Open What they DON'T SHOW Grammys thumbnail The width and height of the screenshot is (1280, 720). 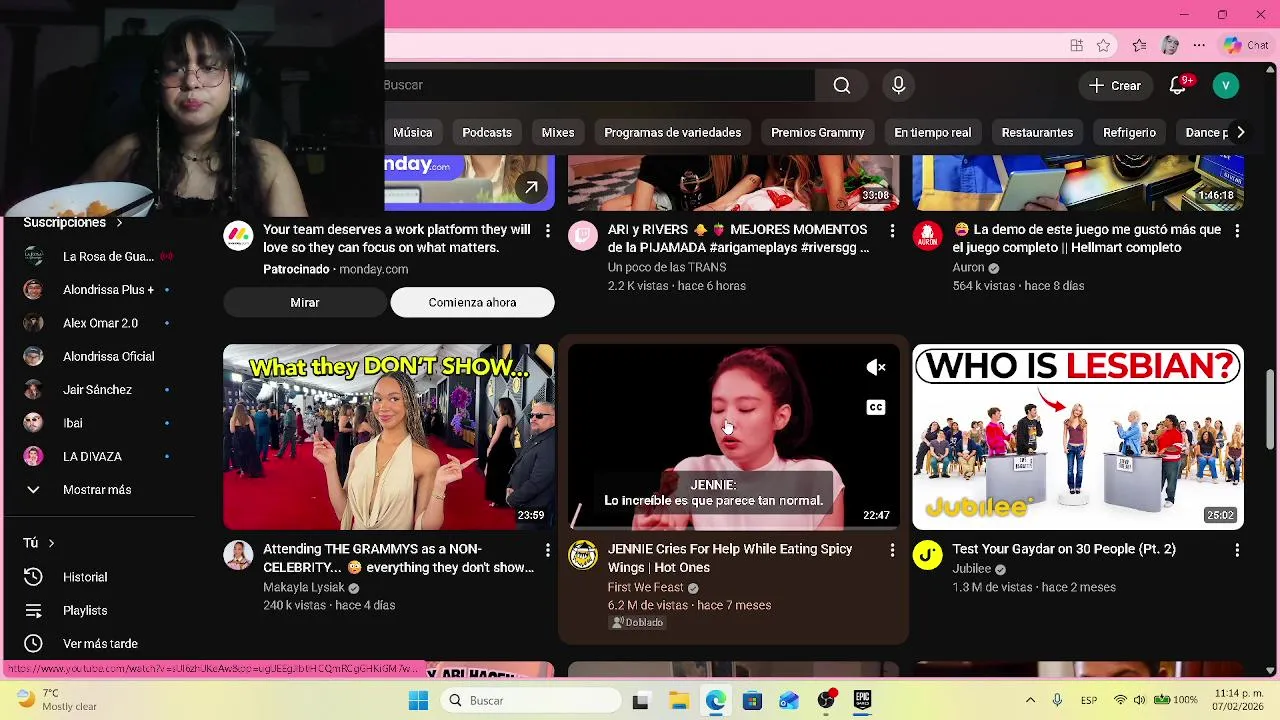(388, 437)
